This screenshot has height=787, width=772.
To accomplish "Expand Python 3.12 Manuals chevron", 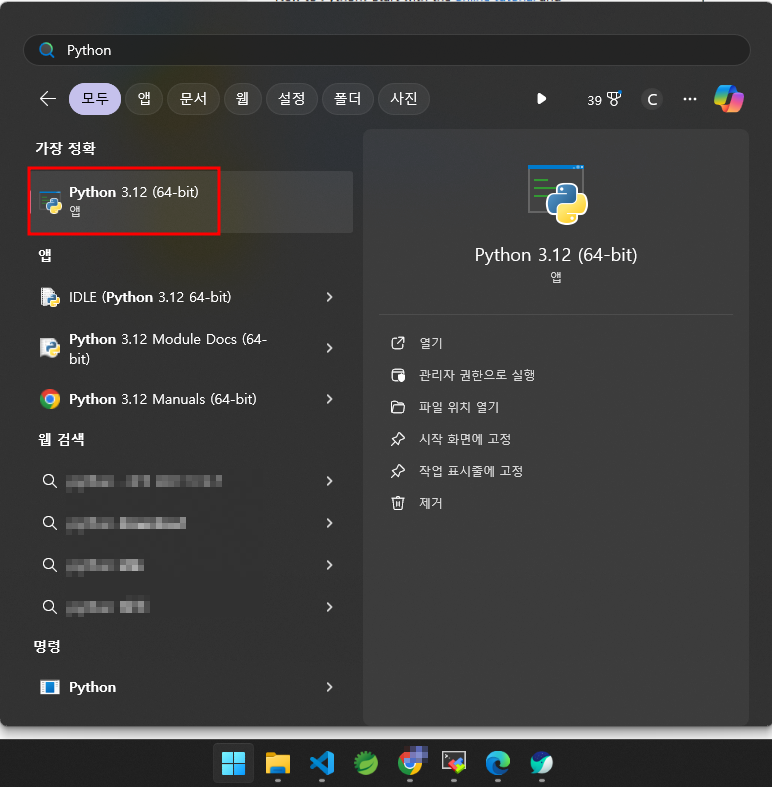I will 329,399.
